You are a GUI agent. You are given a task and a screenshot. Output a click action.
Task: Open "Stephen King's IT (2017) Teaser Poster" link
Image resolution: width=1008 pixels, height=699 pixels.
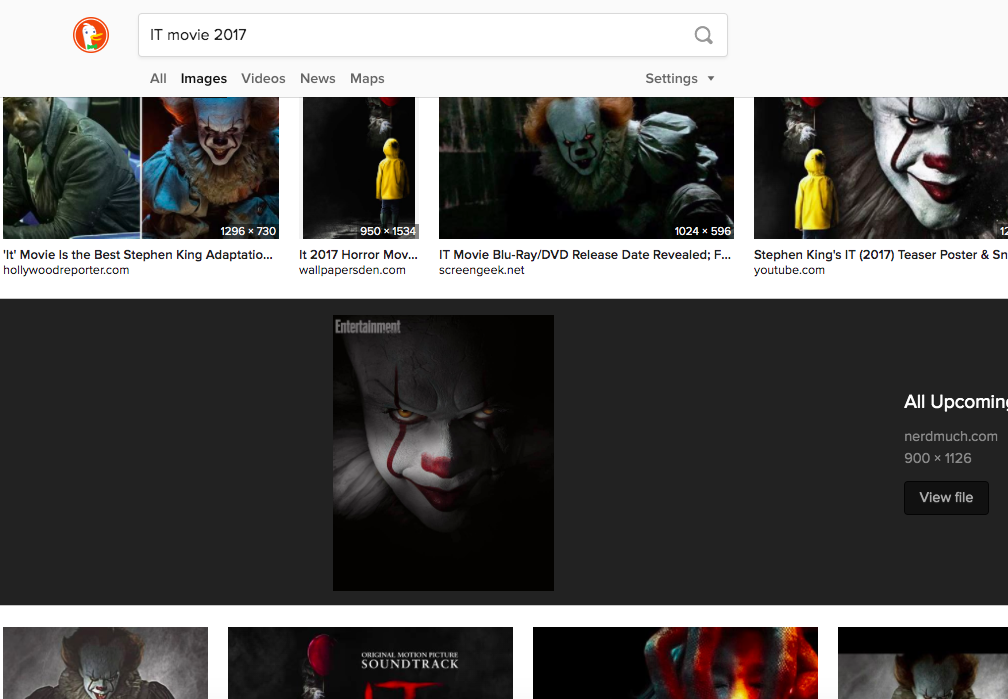[x=881, y=255]
